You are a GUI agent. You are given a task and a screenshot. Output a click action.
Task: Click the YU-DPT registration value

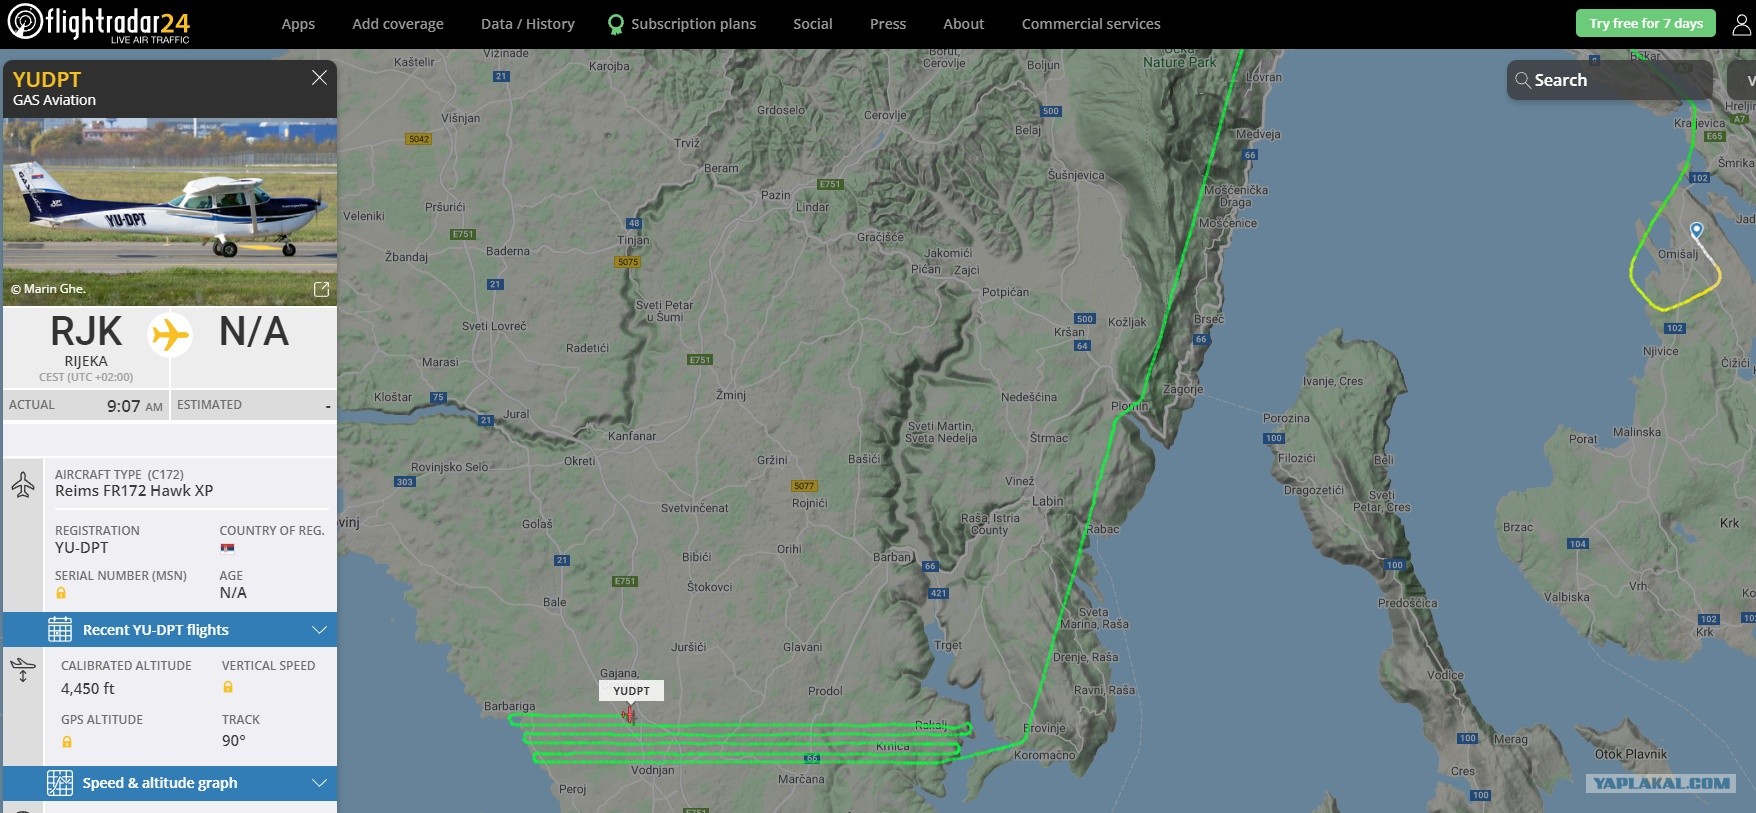[x=81, y=548]
